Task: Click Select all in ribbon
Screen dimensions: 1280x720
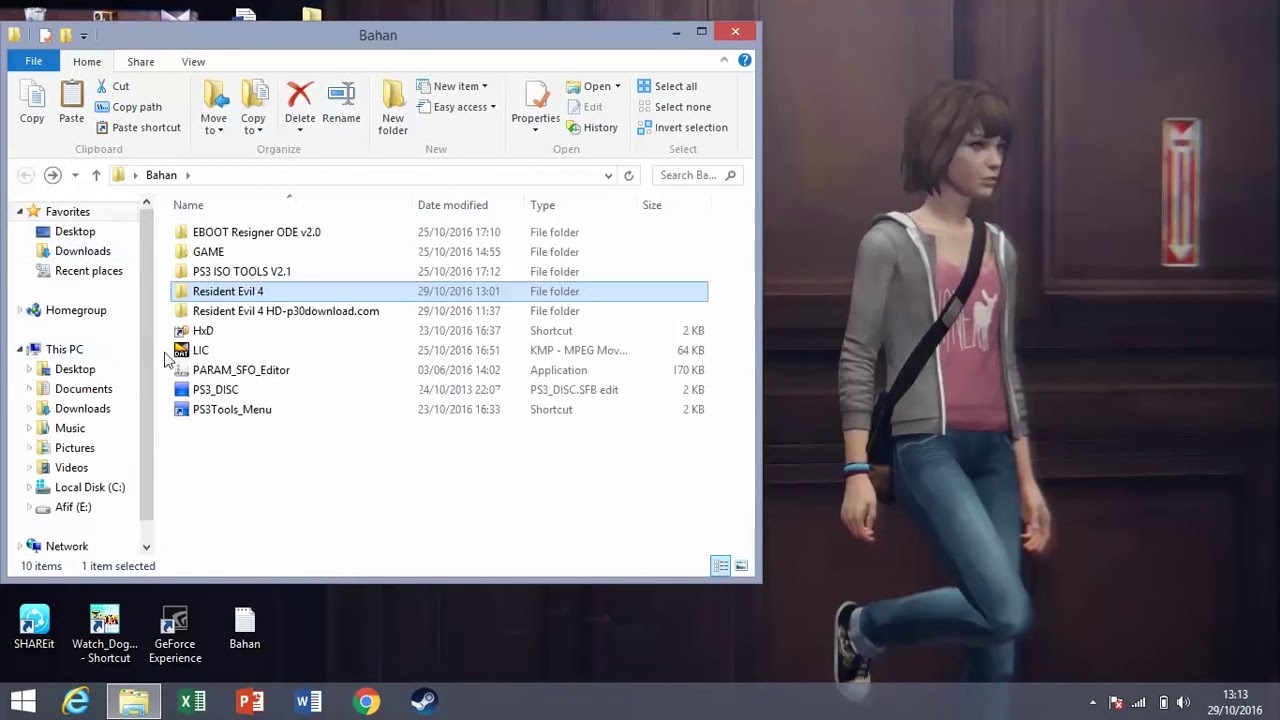Action: click(667, 86)
